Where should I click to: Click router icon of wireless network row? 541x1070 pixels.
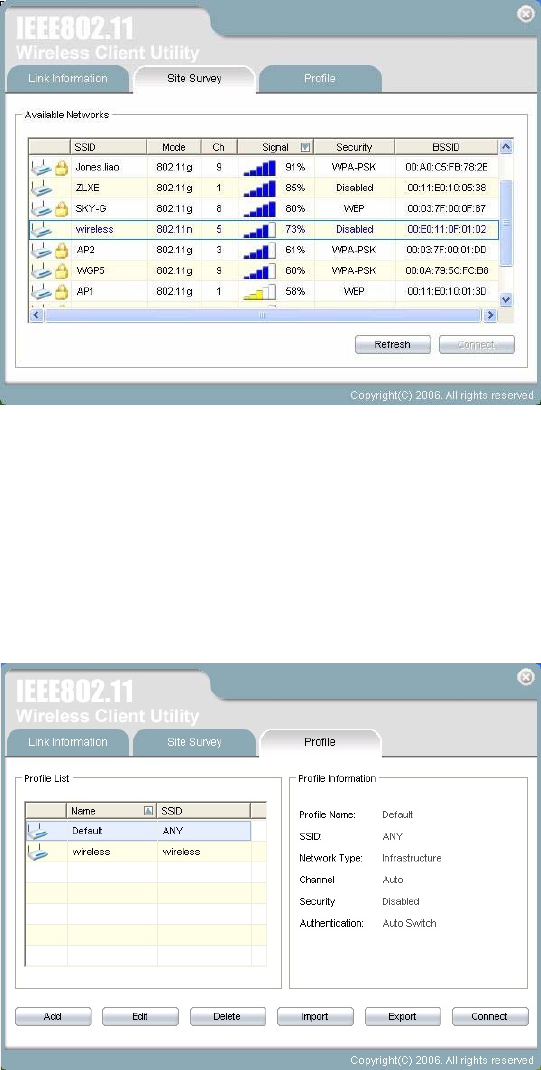pos(42,229)
